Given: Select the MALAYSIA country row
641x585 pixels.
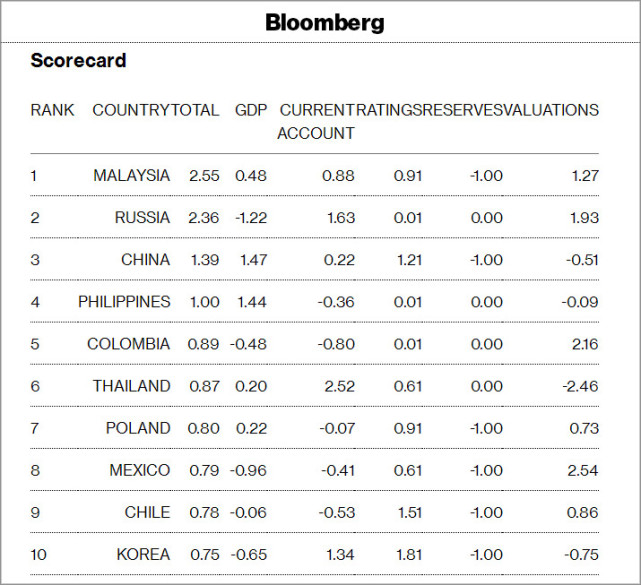Looking at the screenshot, I should pos(132,176).
